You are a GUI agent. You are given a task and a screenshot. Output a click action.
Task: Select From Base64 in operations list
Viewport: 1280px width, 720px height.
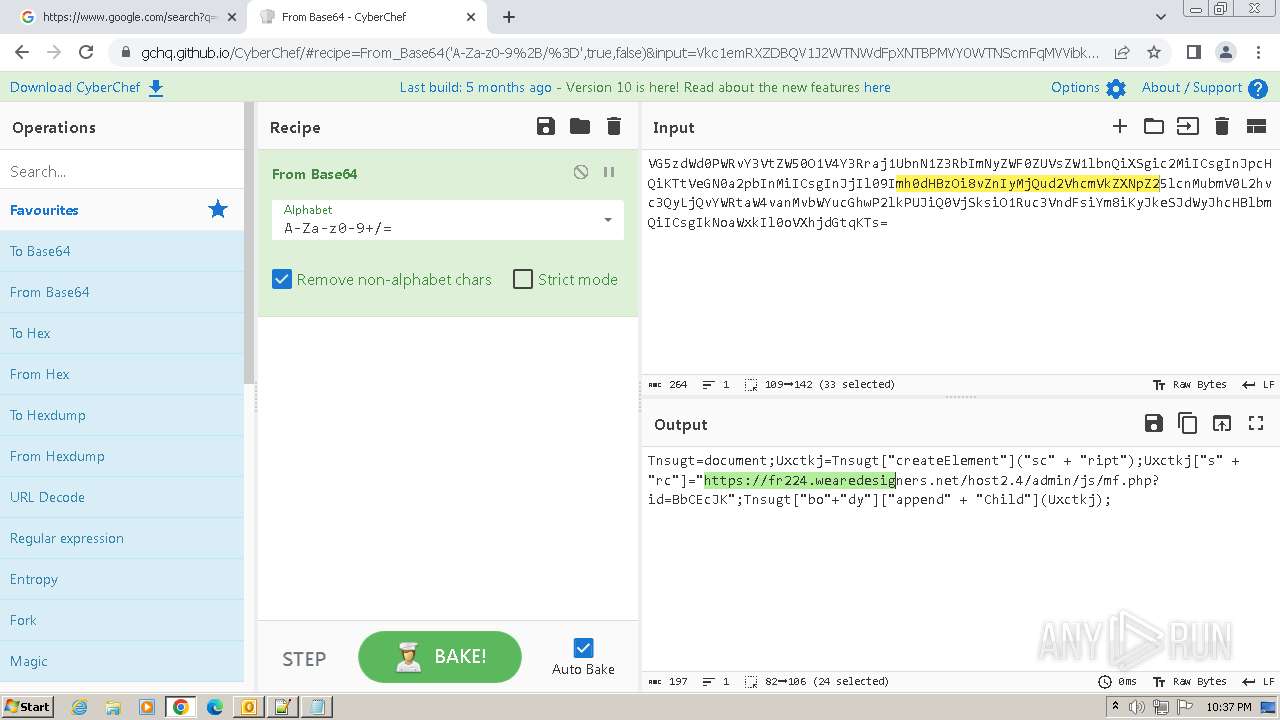pyautogui.click(x=122, y=292)
